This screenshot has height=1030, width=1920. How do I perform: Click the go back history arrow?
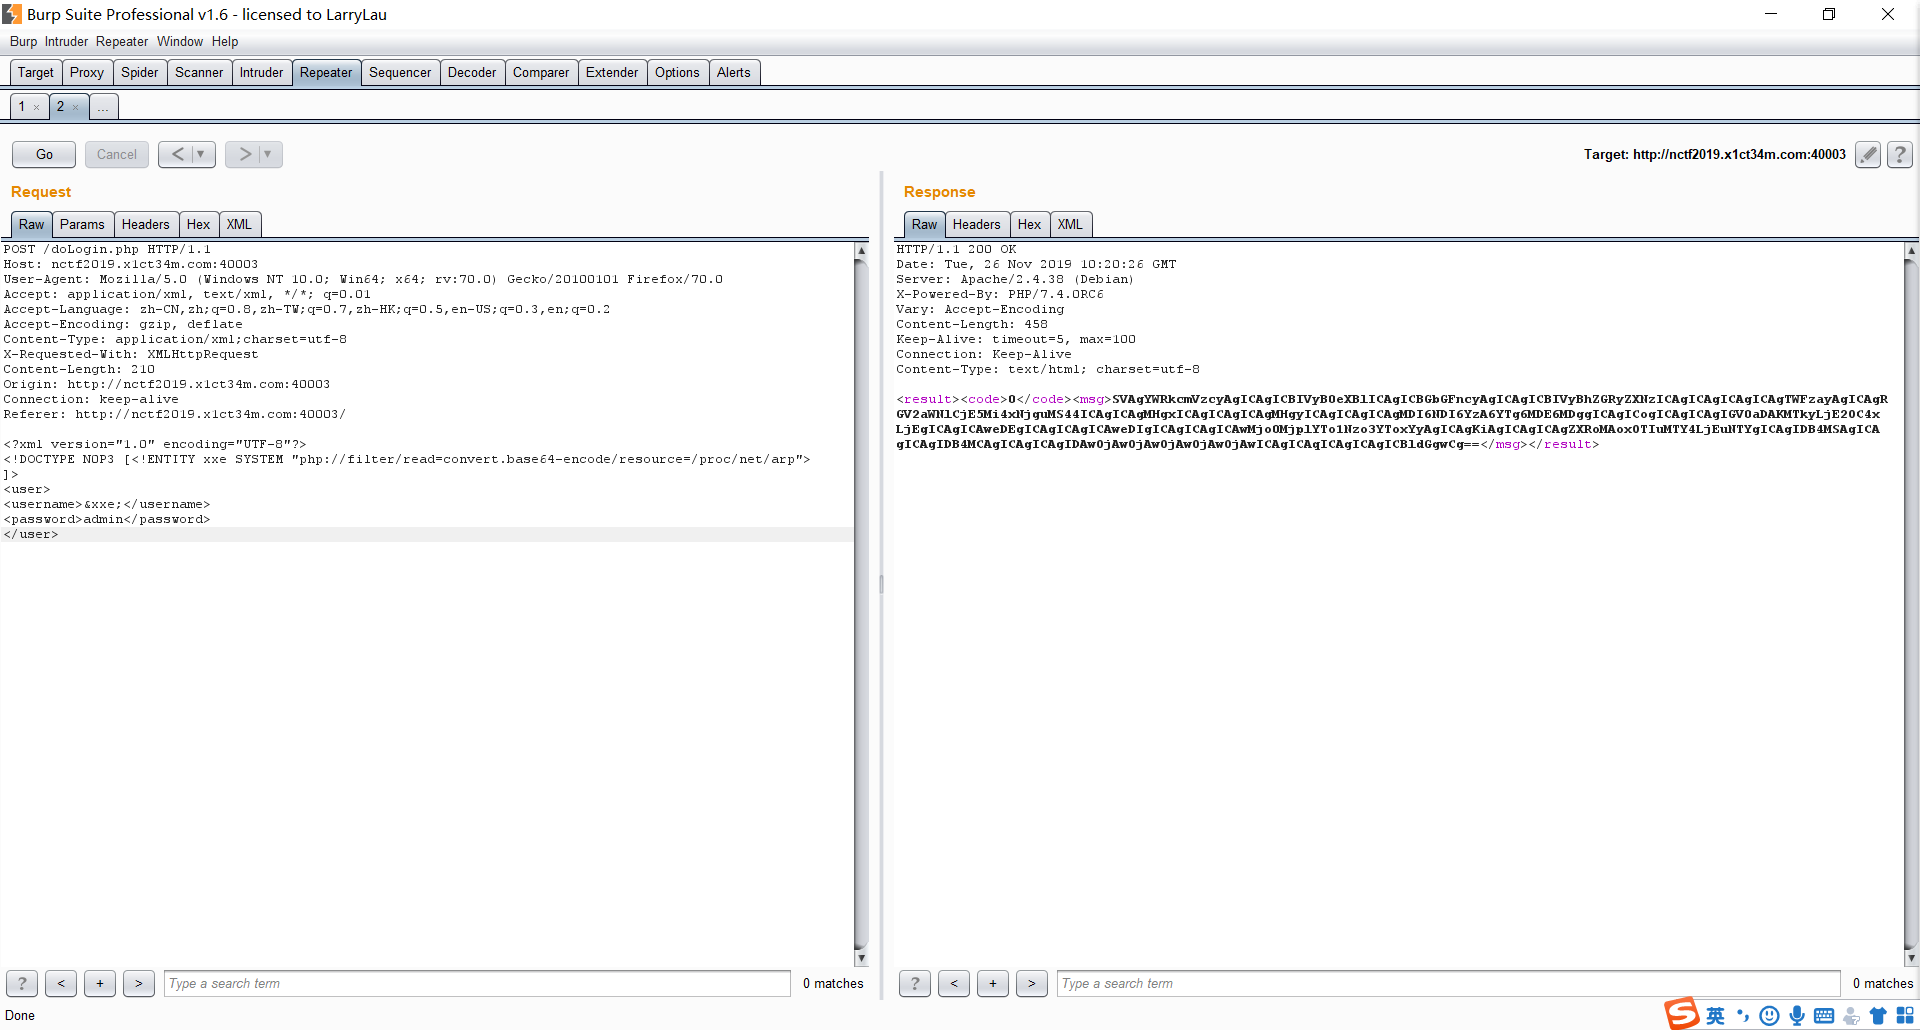coord(178,154)
